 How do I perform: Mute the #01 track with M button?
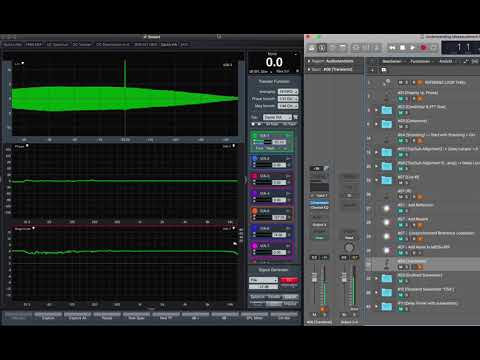401,99
